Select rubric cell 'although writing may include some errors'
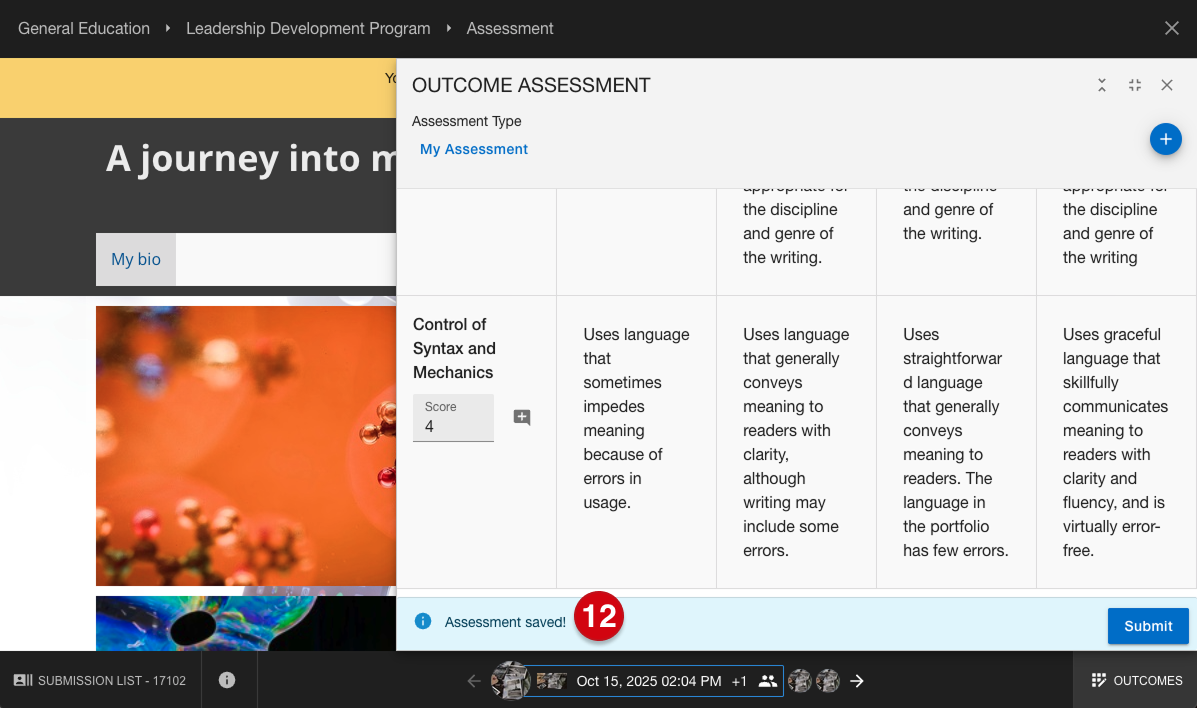 (x=796, y=442)
